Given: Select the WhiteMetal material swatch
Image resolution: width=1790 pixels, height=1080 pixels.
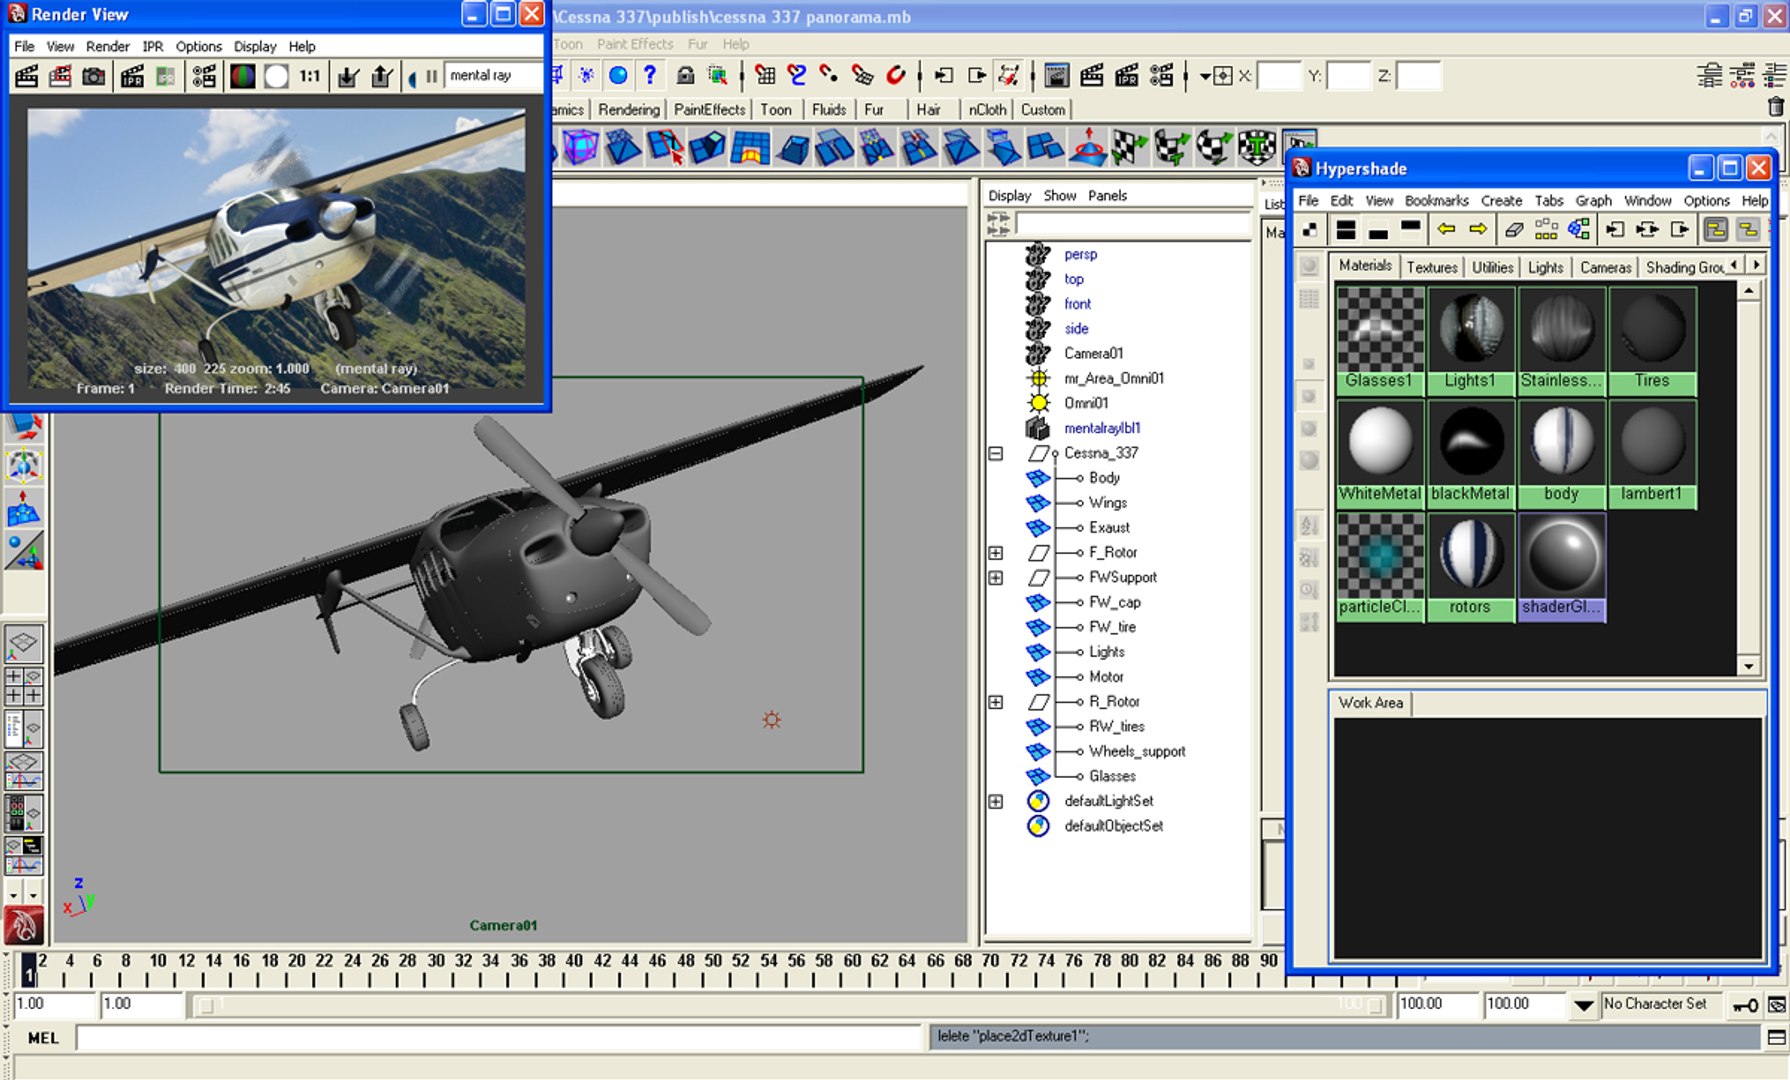Looking at the screenshot, I should (x=1380, y=453).
